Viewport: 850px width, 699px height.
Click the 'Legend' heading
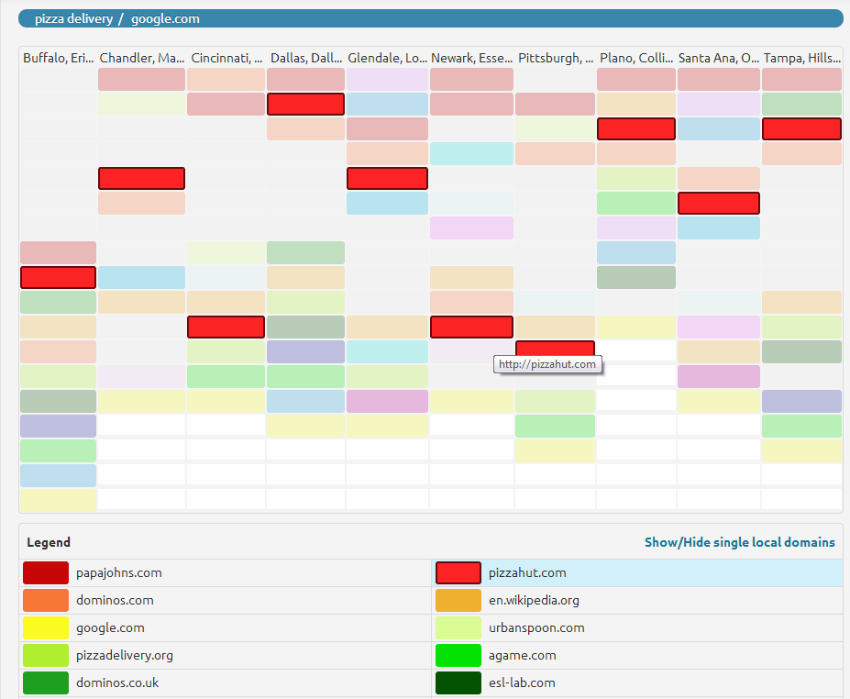tap(49, 542)
